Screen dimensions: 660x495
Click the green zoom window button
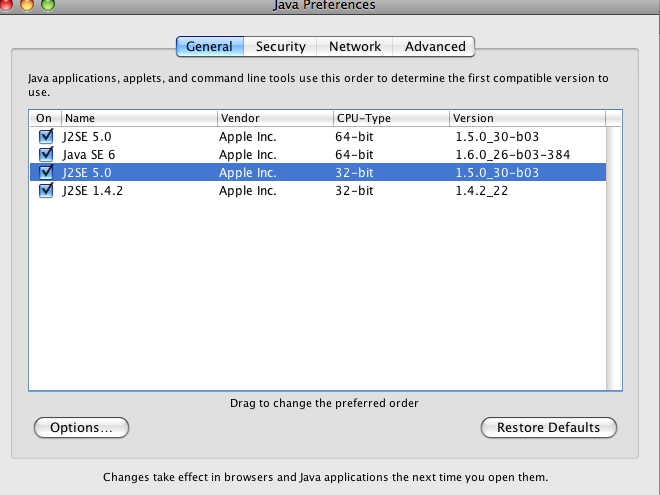pos(48,4)
